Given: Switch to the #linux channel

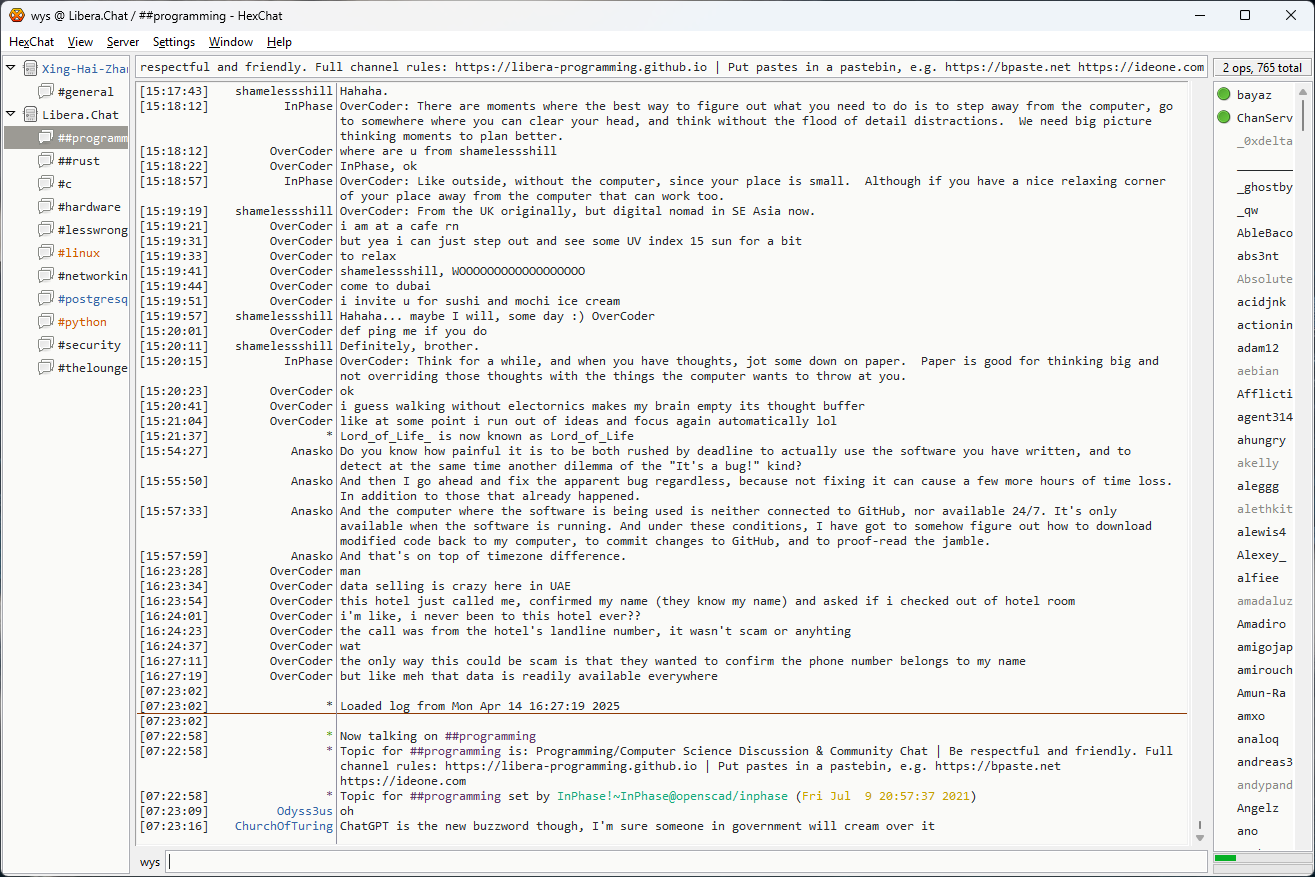Looking at the screenshot, I should tap(79, 253).
